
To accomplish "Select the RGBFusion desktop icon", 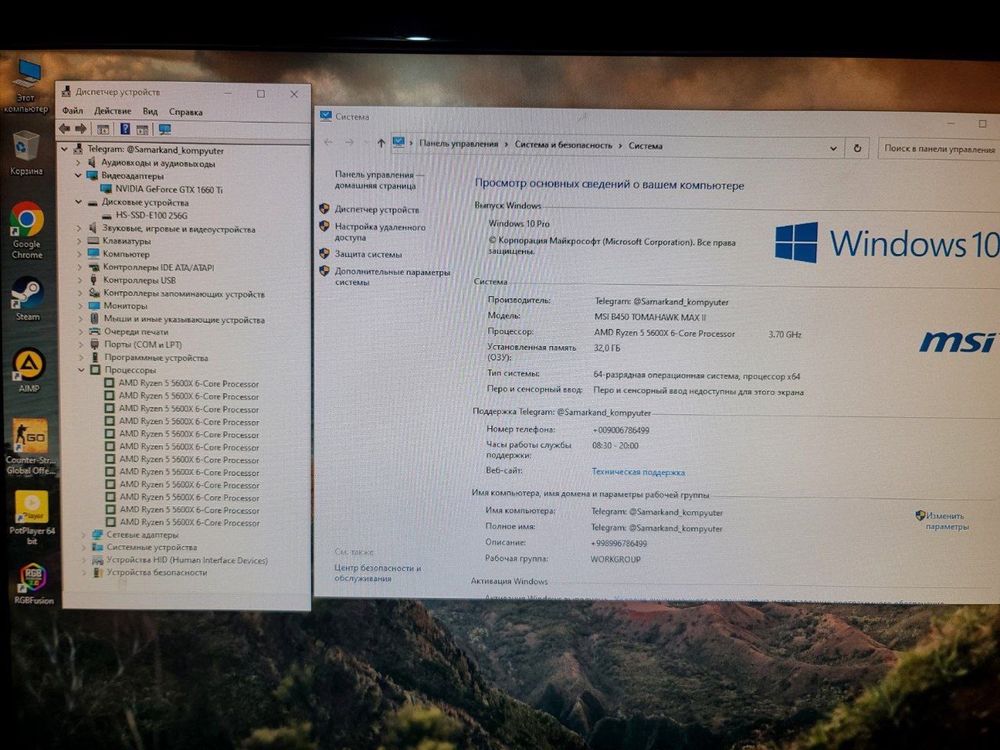I will click(33, 583).
